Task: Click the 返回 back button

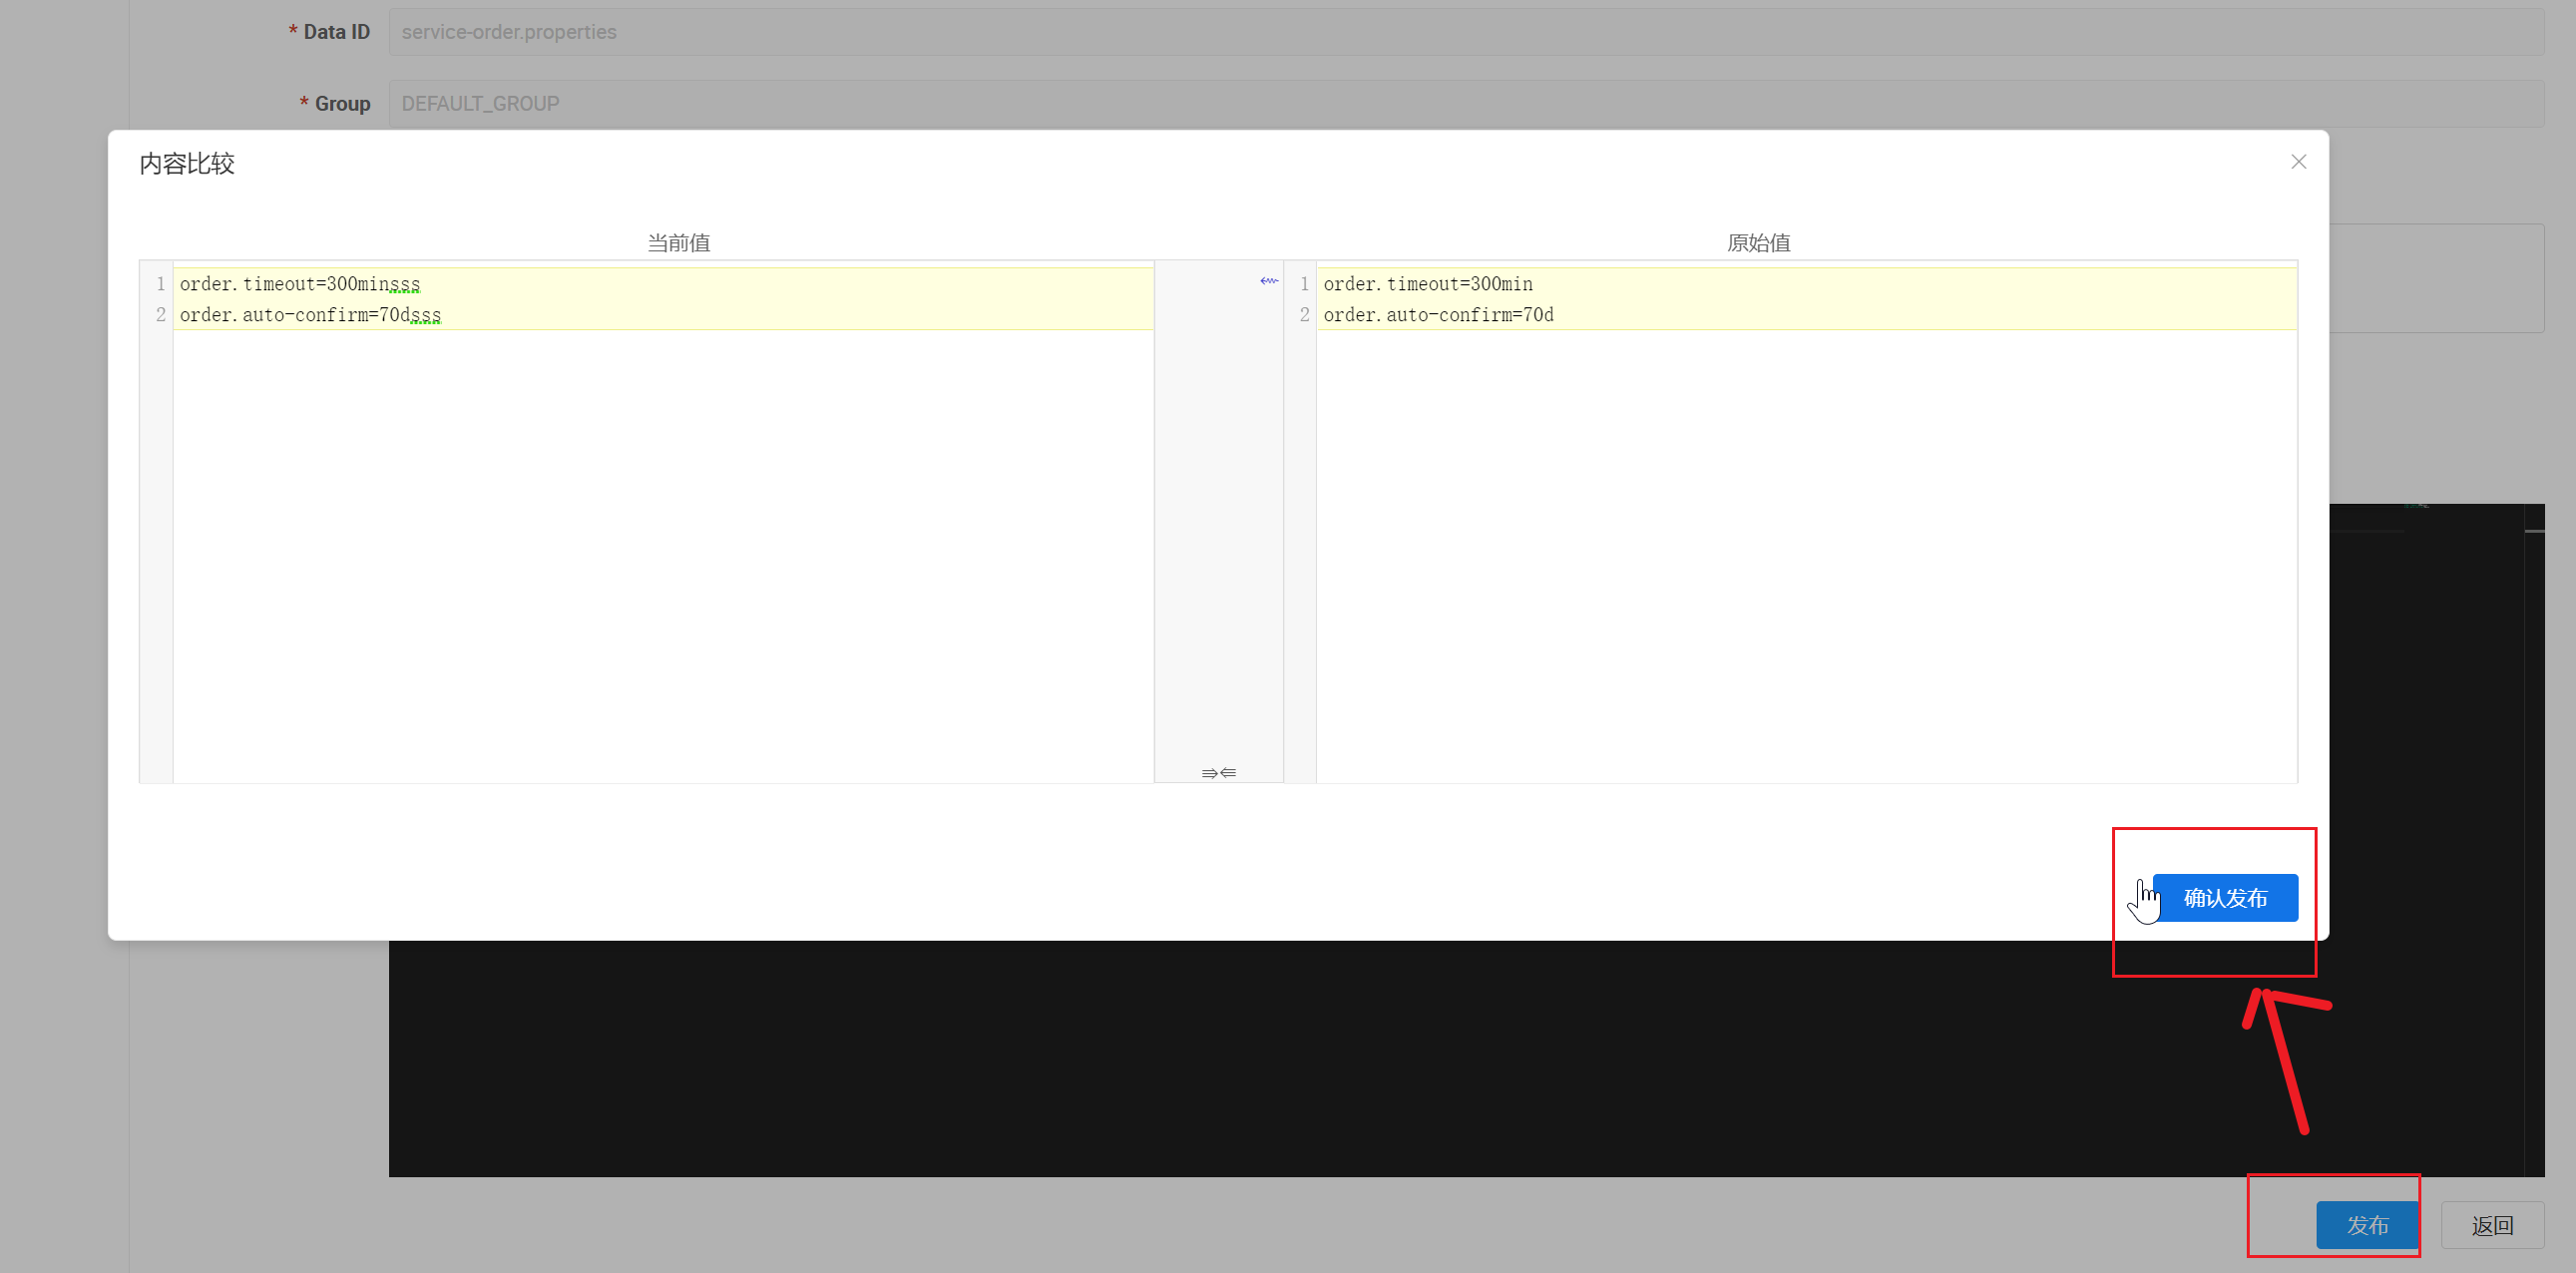Action: tap(2491, 1224)
